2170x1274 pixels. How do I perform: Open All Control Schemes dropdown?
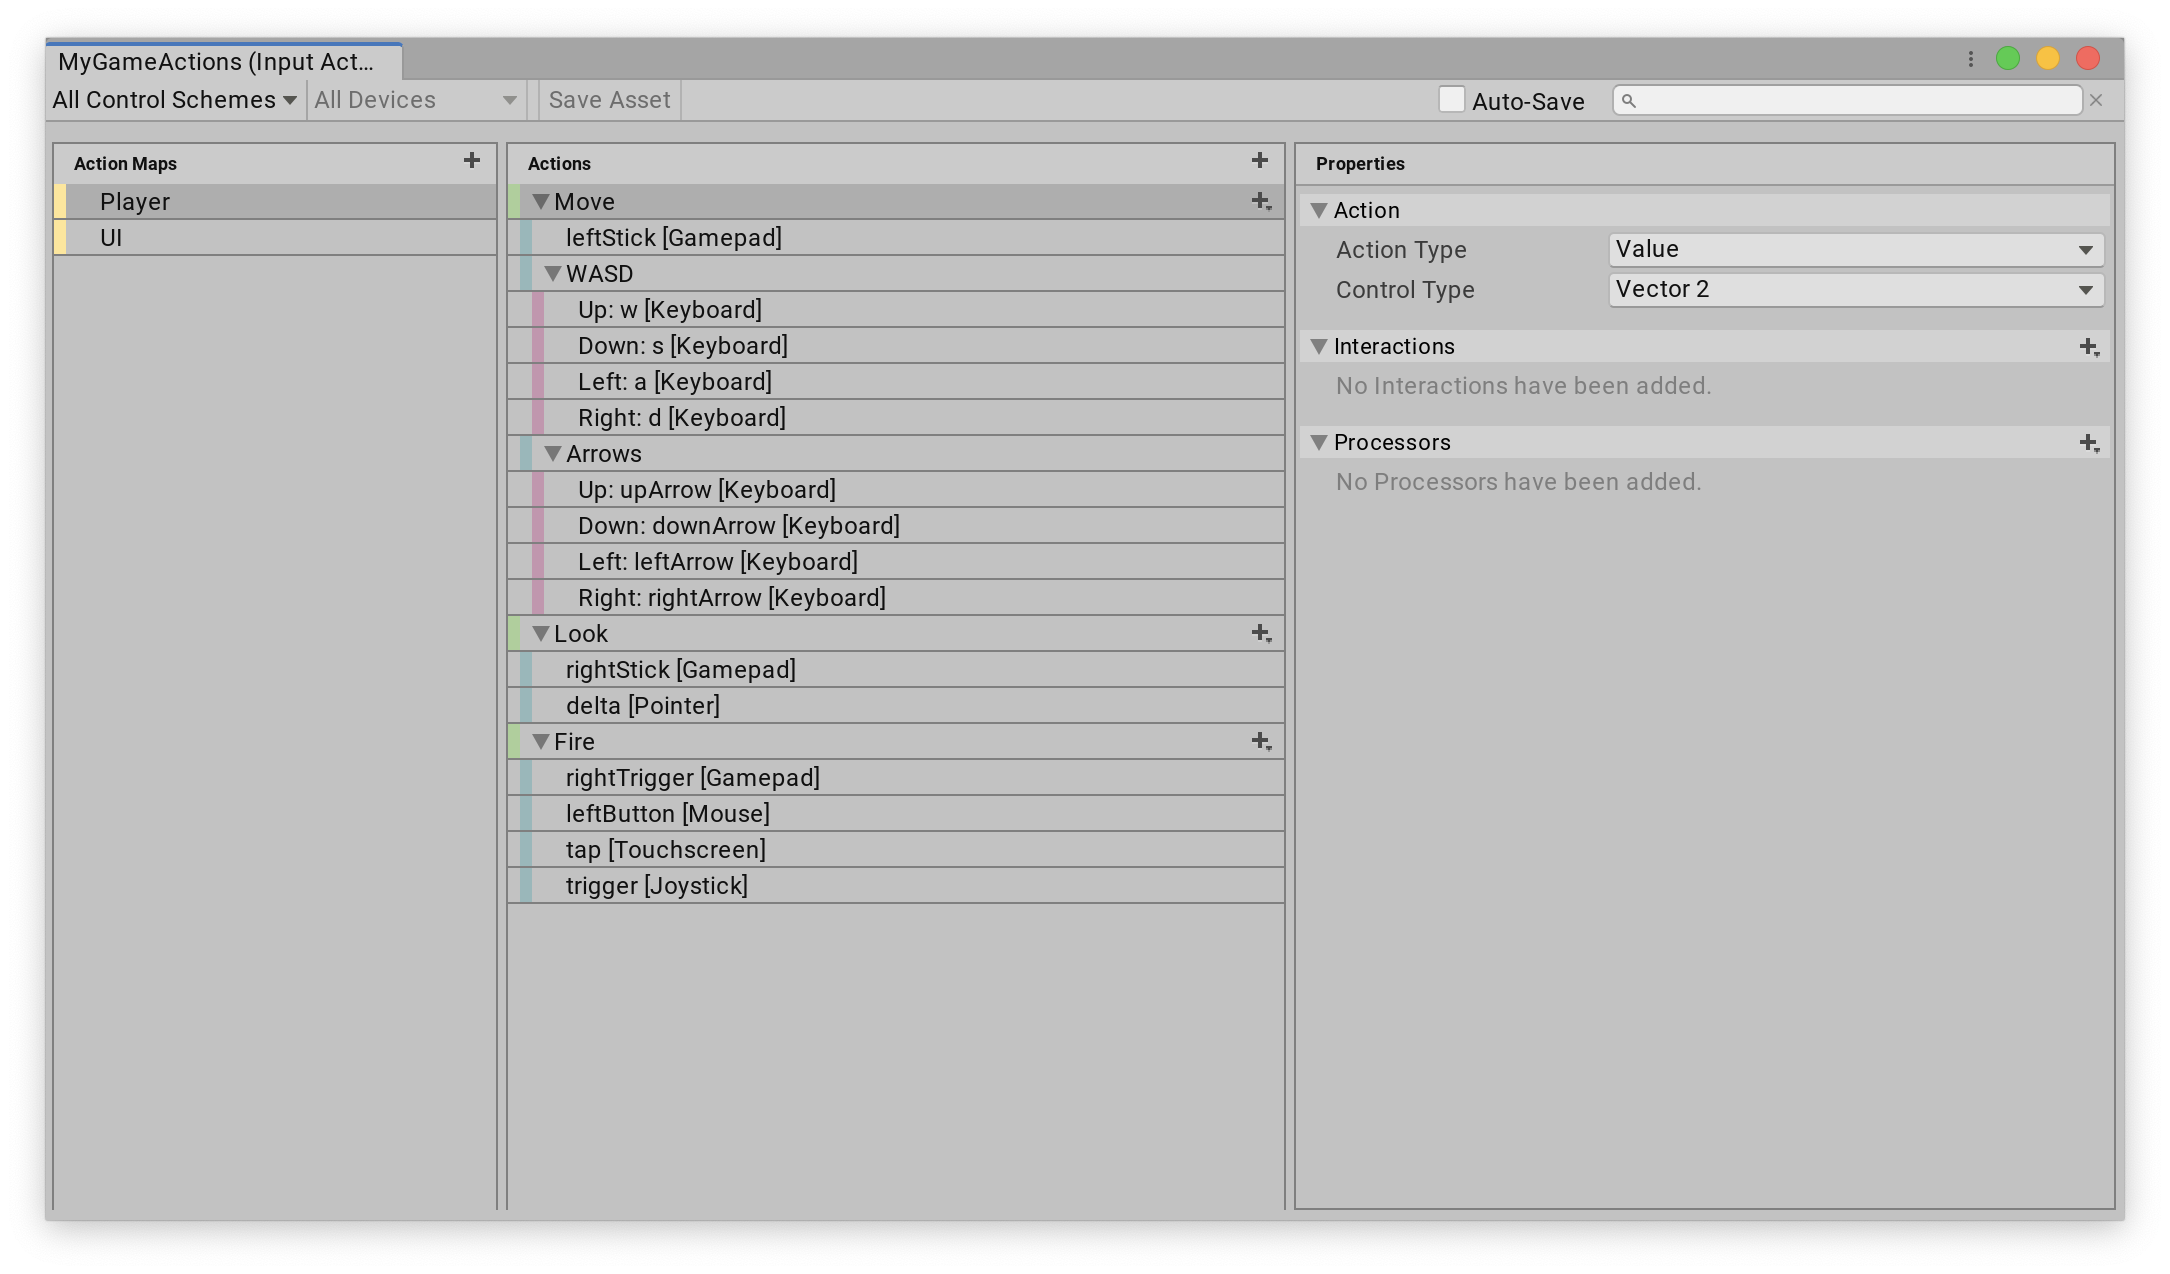[x=171, y=99]
